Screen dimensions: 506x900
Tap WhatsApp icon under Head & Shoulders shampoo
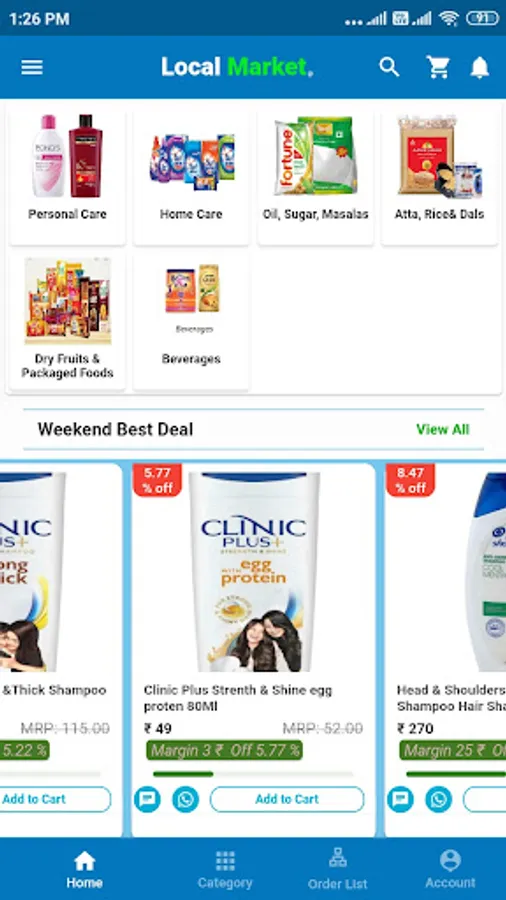439,799
